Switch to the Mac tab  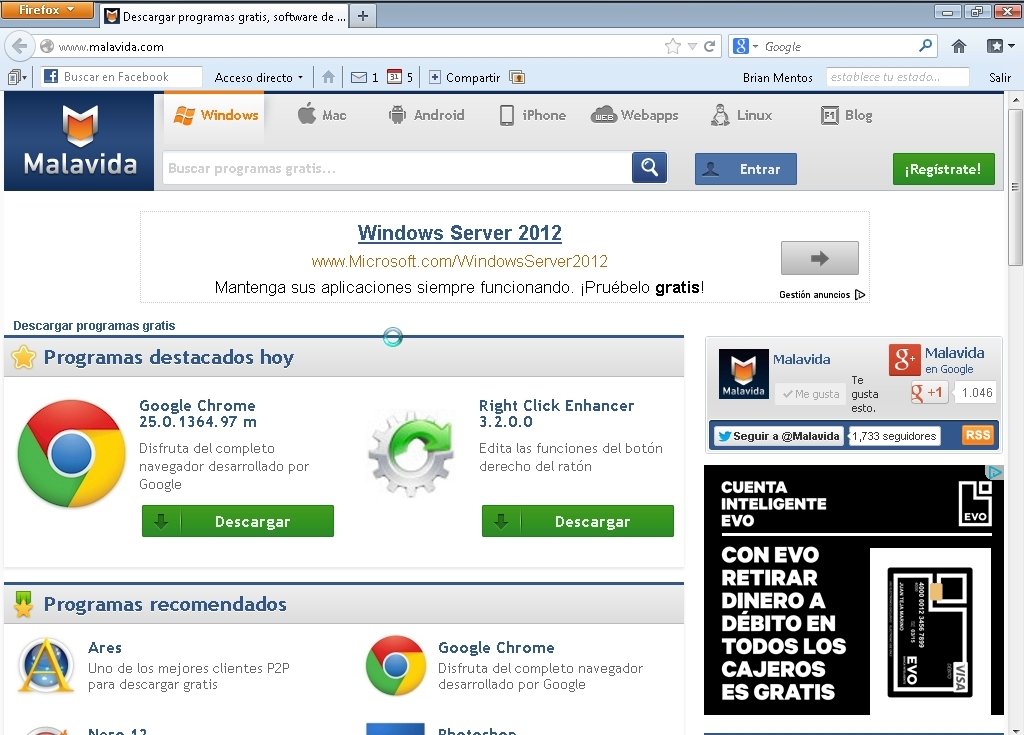322,115
